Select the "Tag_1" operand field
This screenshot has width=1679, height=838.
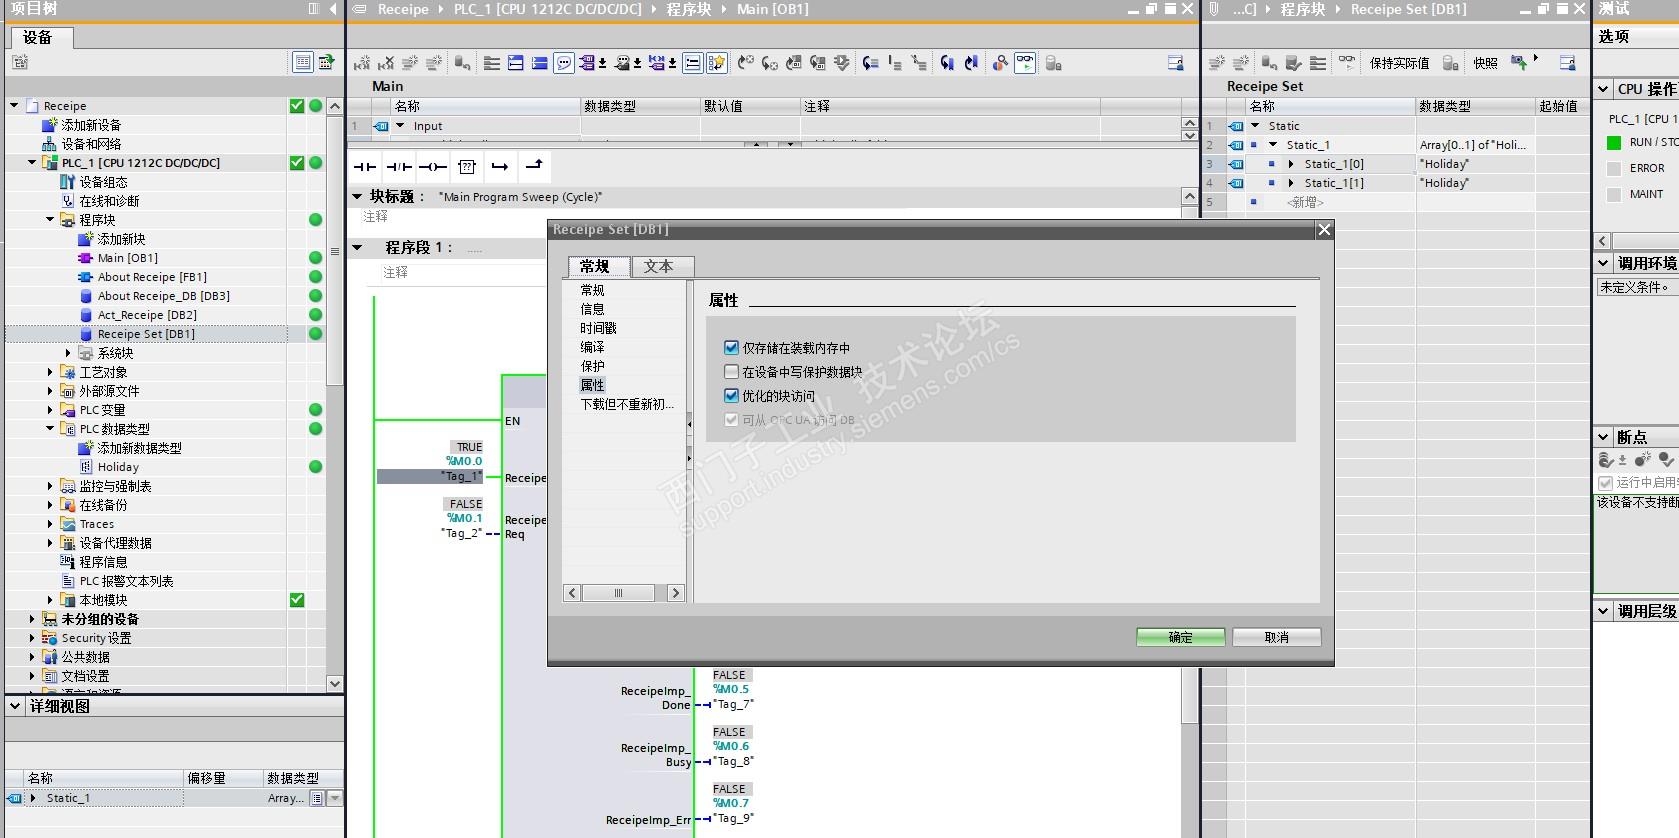tap(430, 477)
